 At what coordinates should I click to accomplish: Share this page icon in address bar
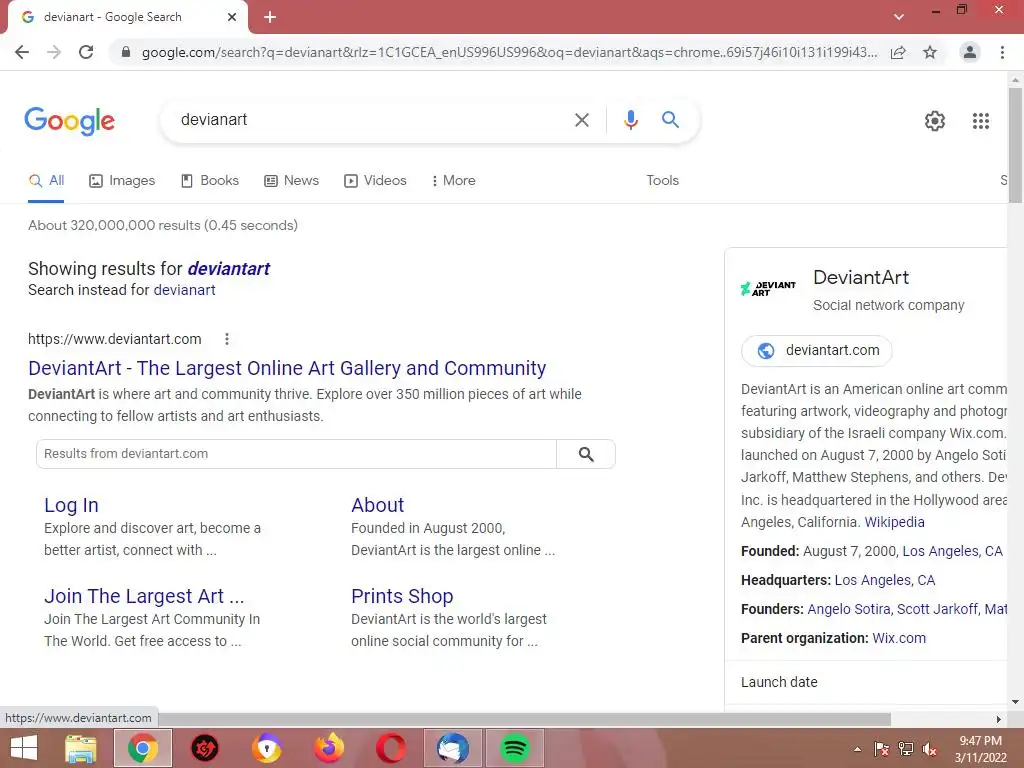point(898,52)
